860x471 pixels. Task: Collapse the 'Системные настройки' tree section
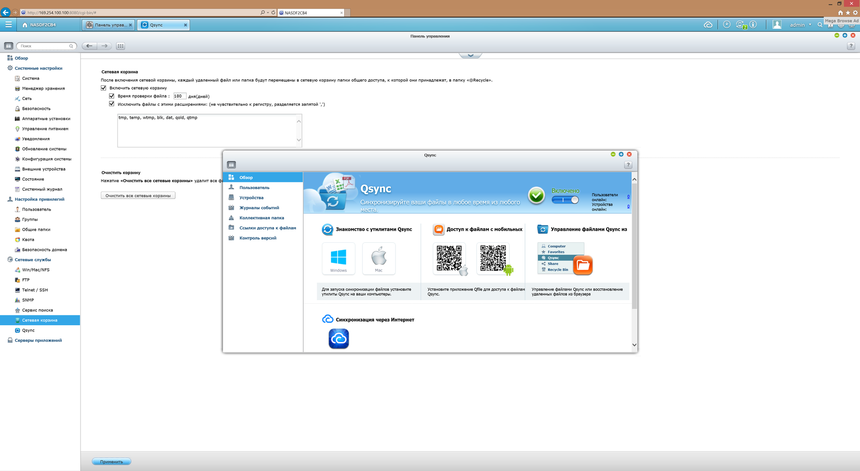9,68
